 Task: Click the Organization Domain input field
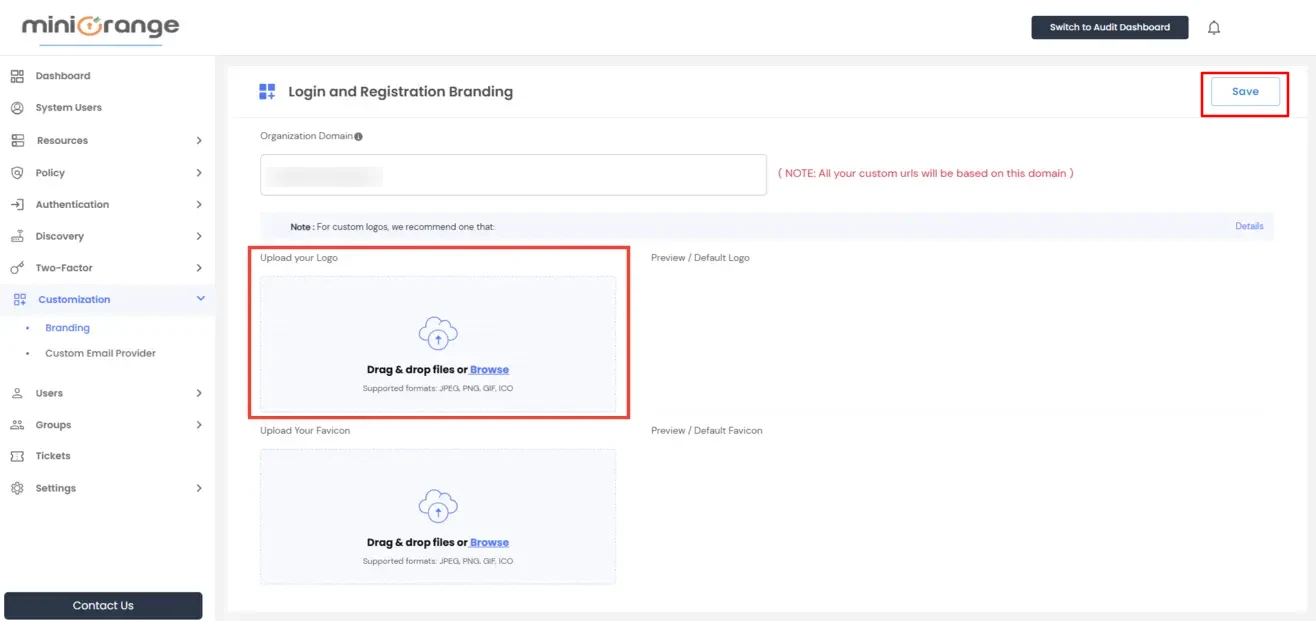512,173
